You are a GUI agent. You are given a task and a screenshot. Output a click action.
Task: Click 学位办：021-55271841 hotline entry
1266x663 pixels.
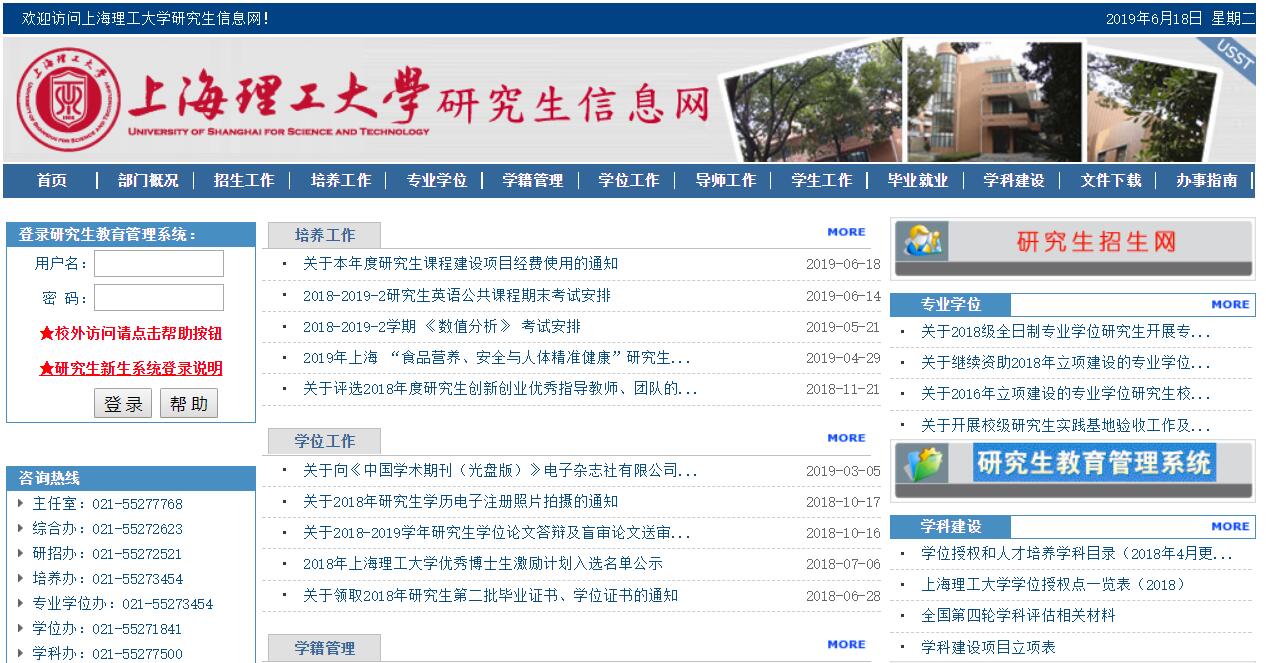tap(107, 629)
